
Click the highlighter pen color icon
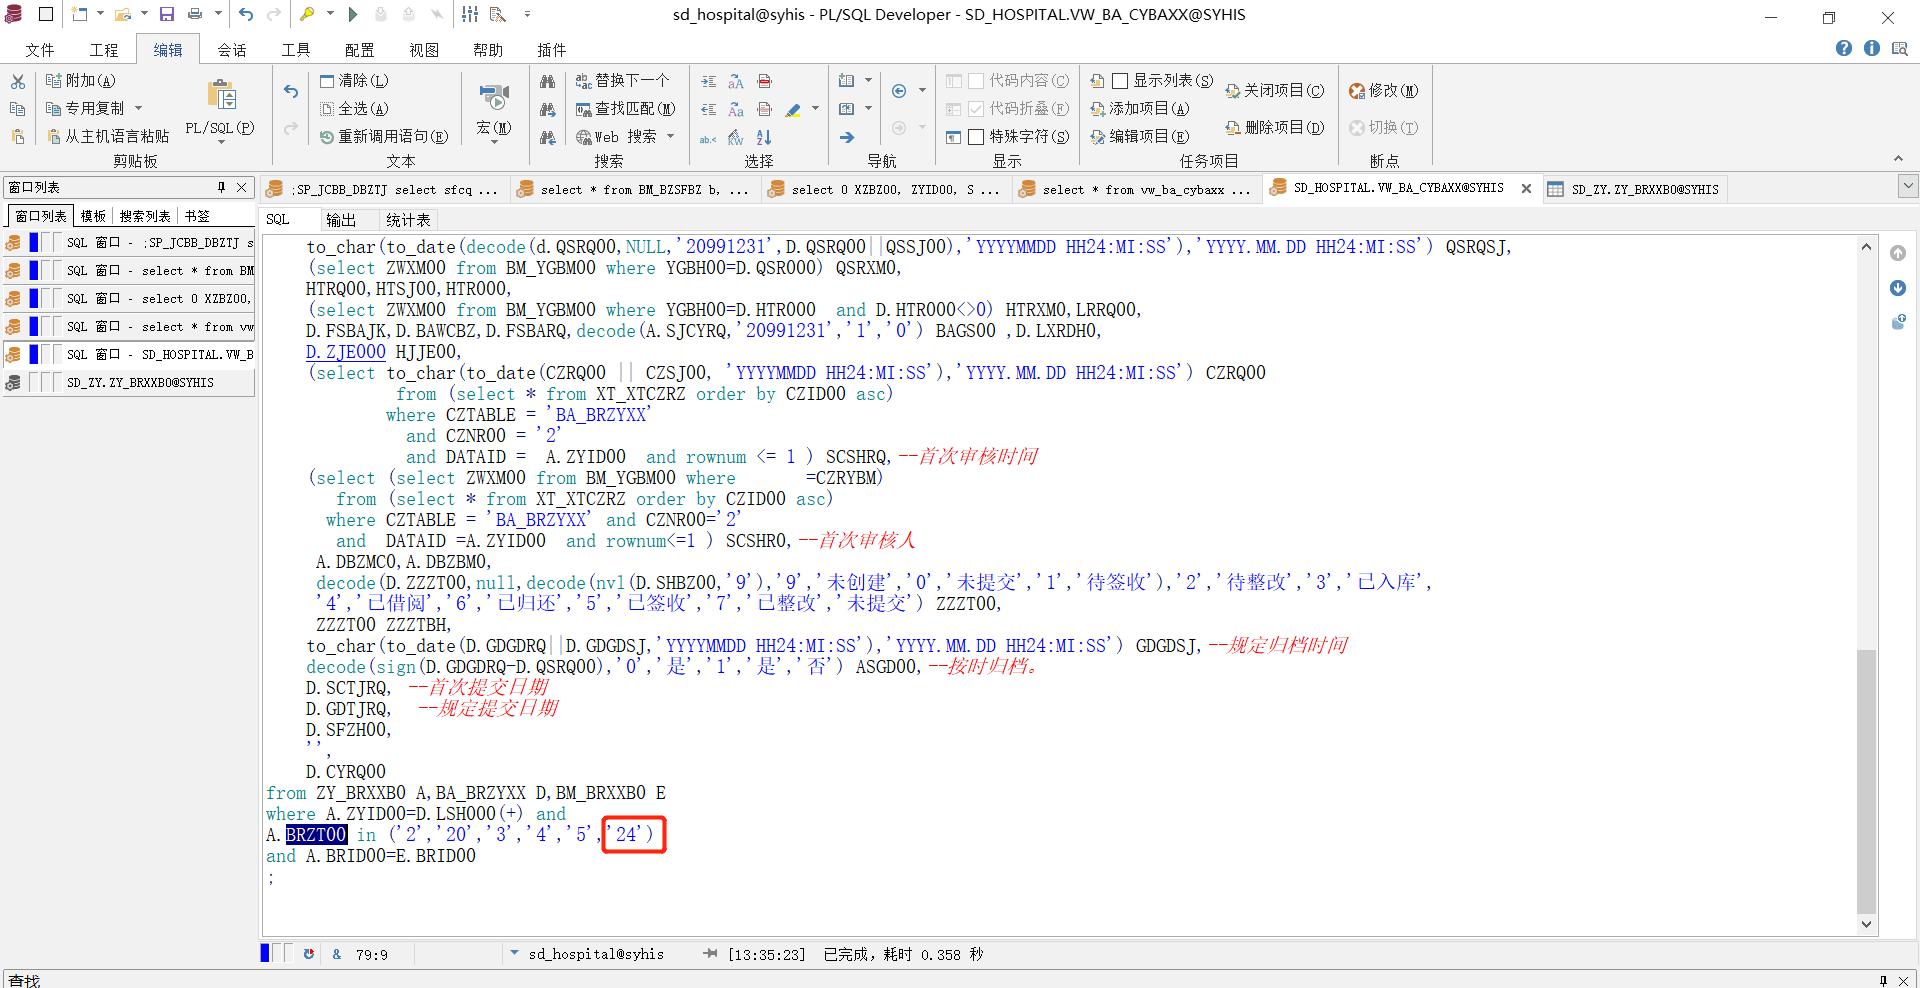[793, 109]
